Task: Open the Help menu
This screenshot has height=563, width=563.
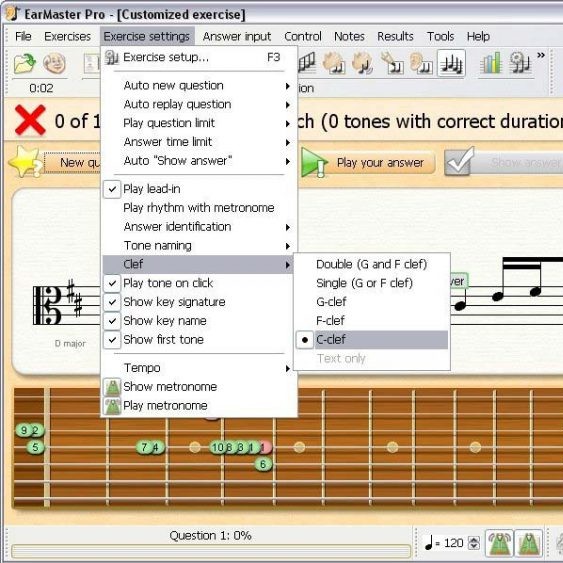Action: (x=478, y=36)
